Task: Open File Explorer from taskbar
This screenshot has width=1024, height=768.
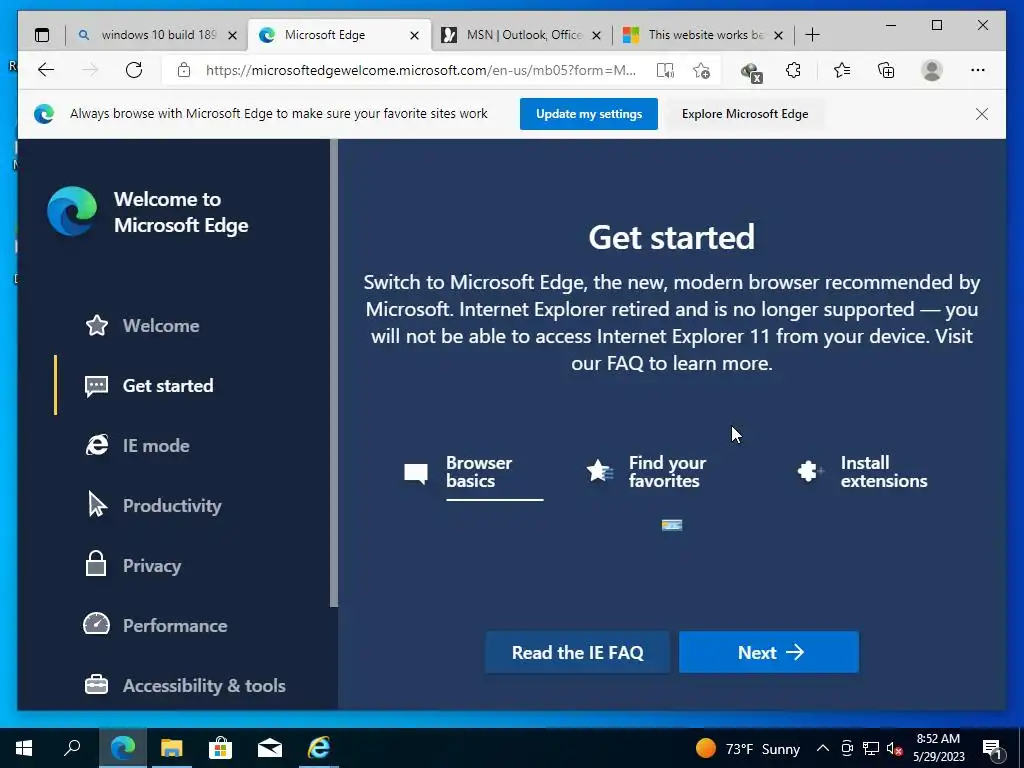Action: [x=172, y=748]
